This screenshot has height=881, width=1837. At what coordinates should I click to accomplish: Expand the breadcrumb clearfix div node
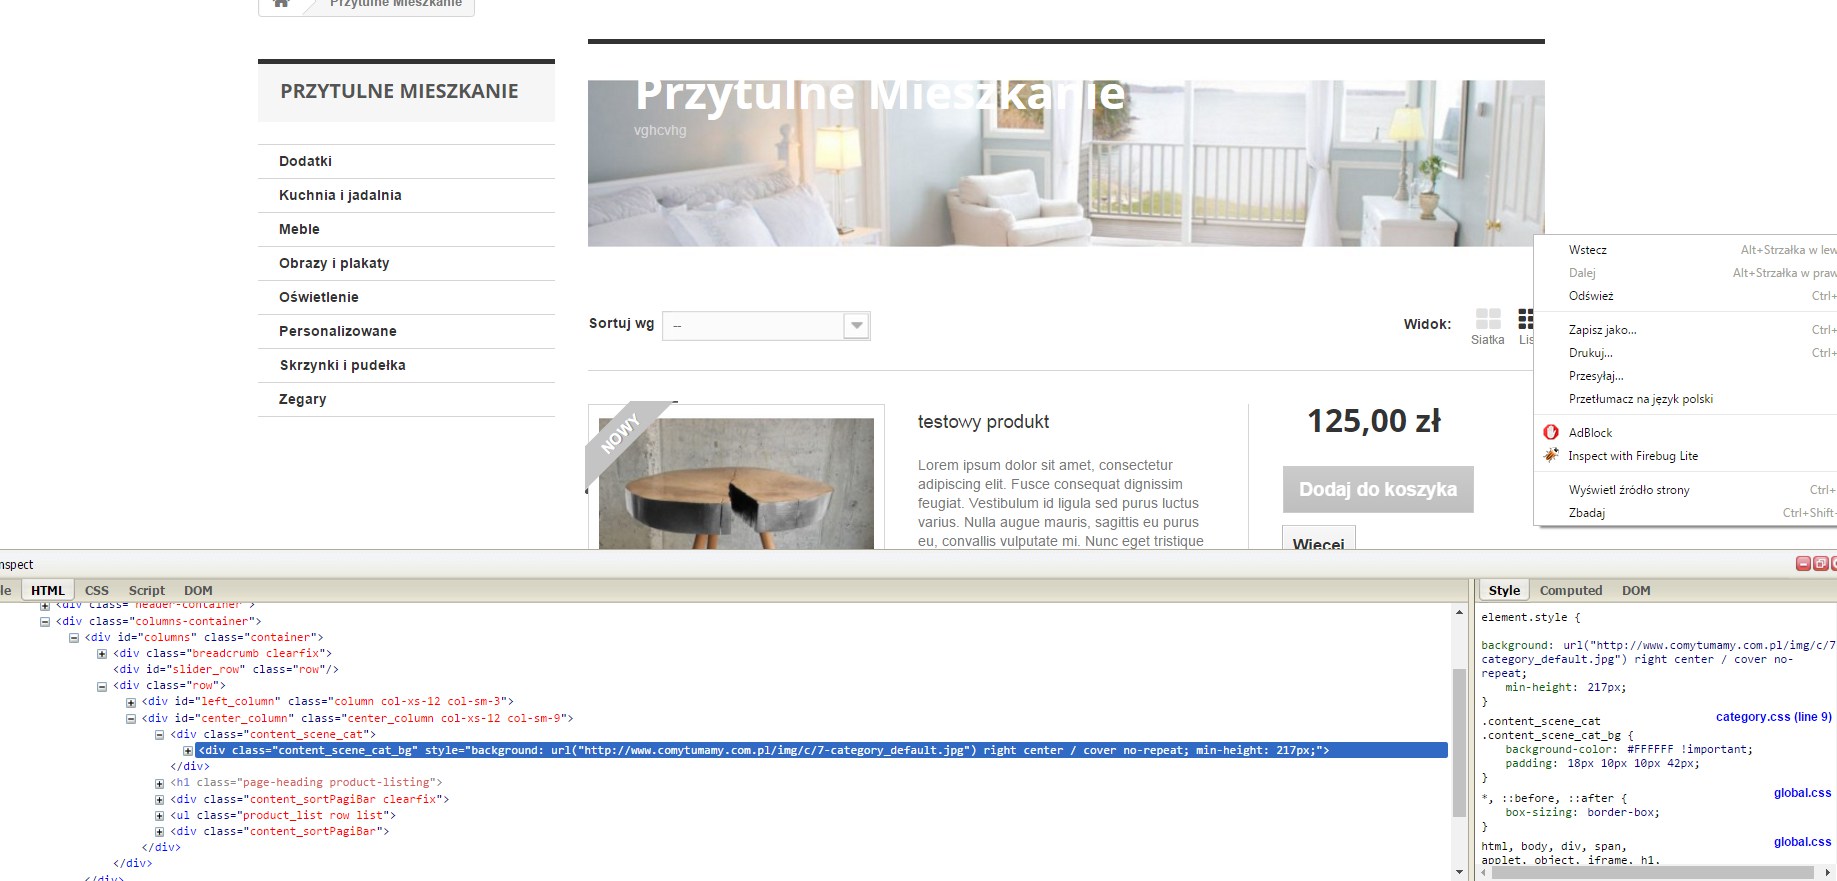click(x=102, y=654)
